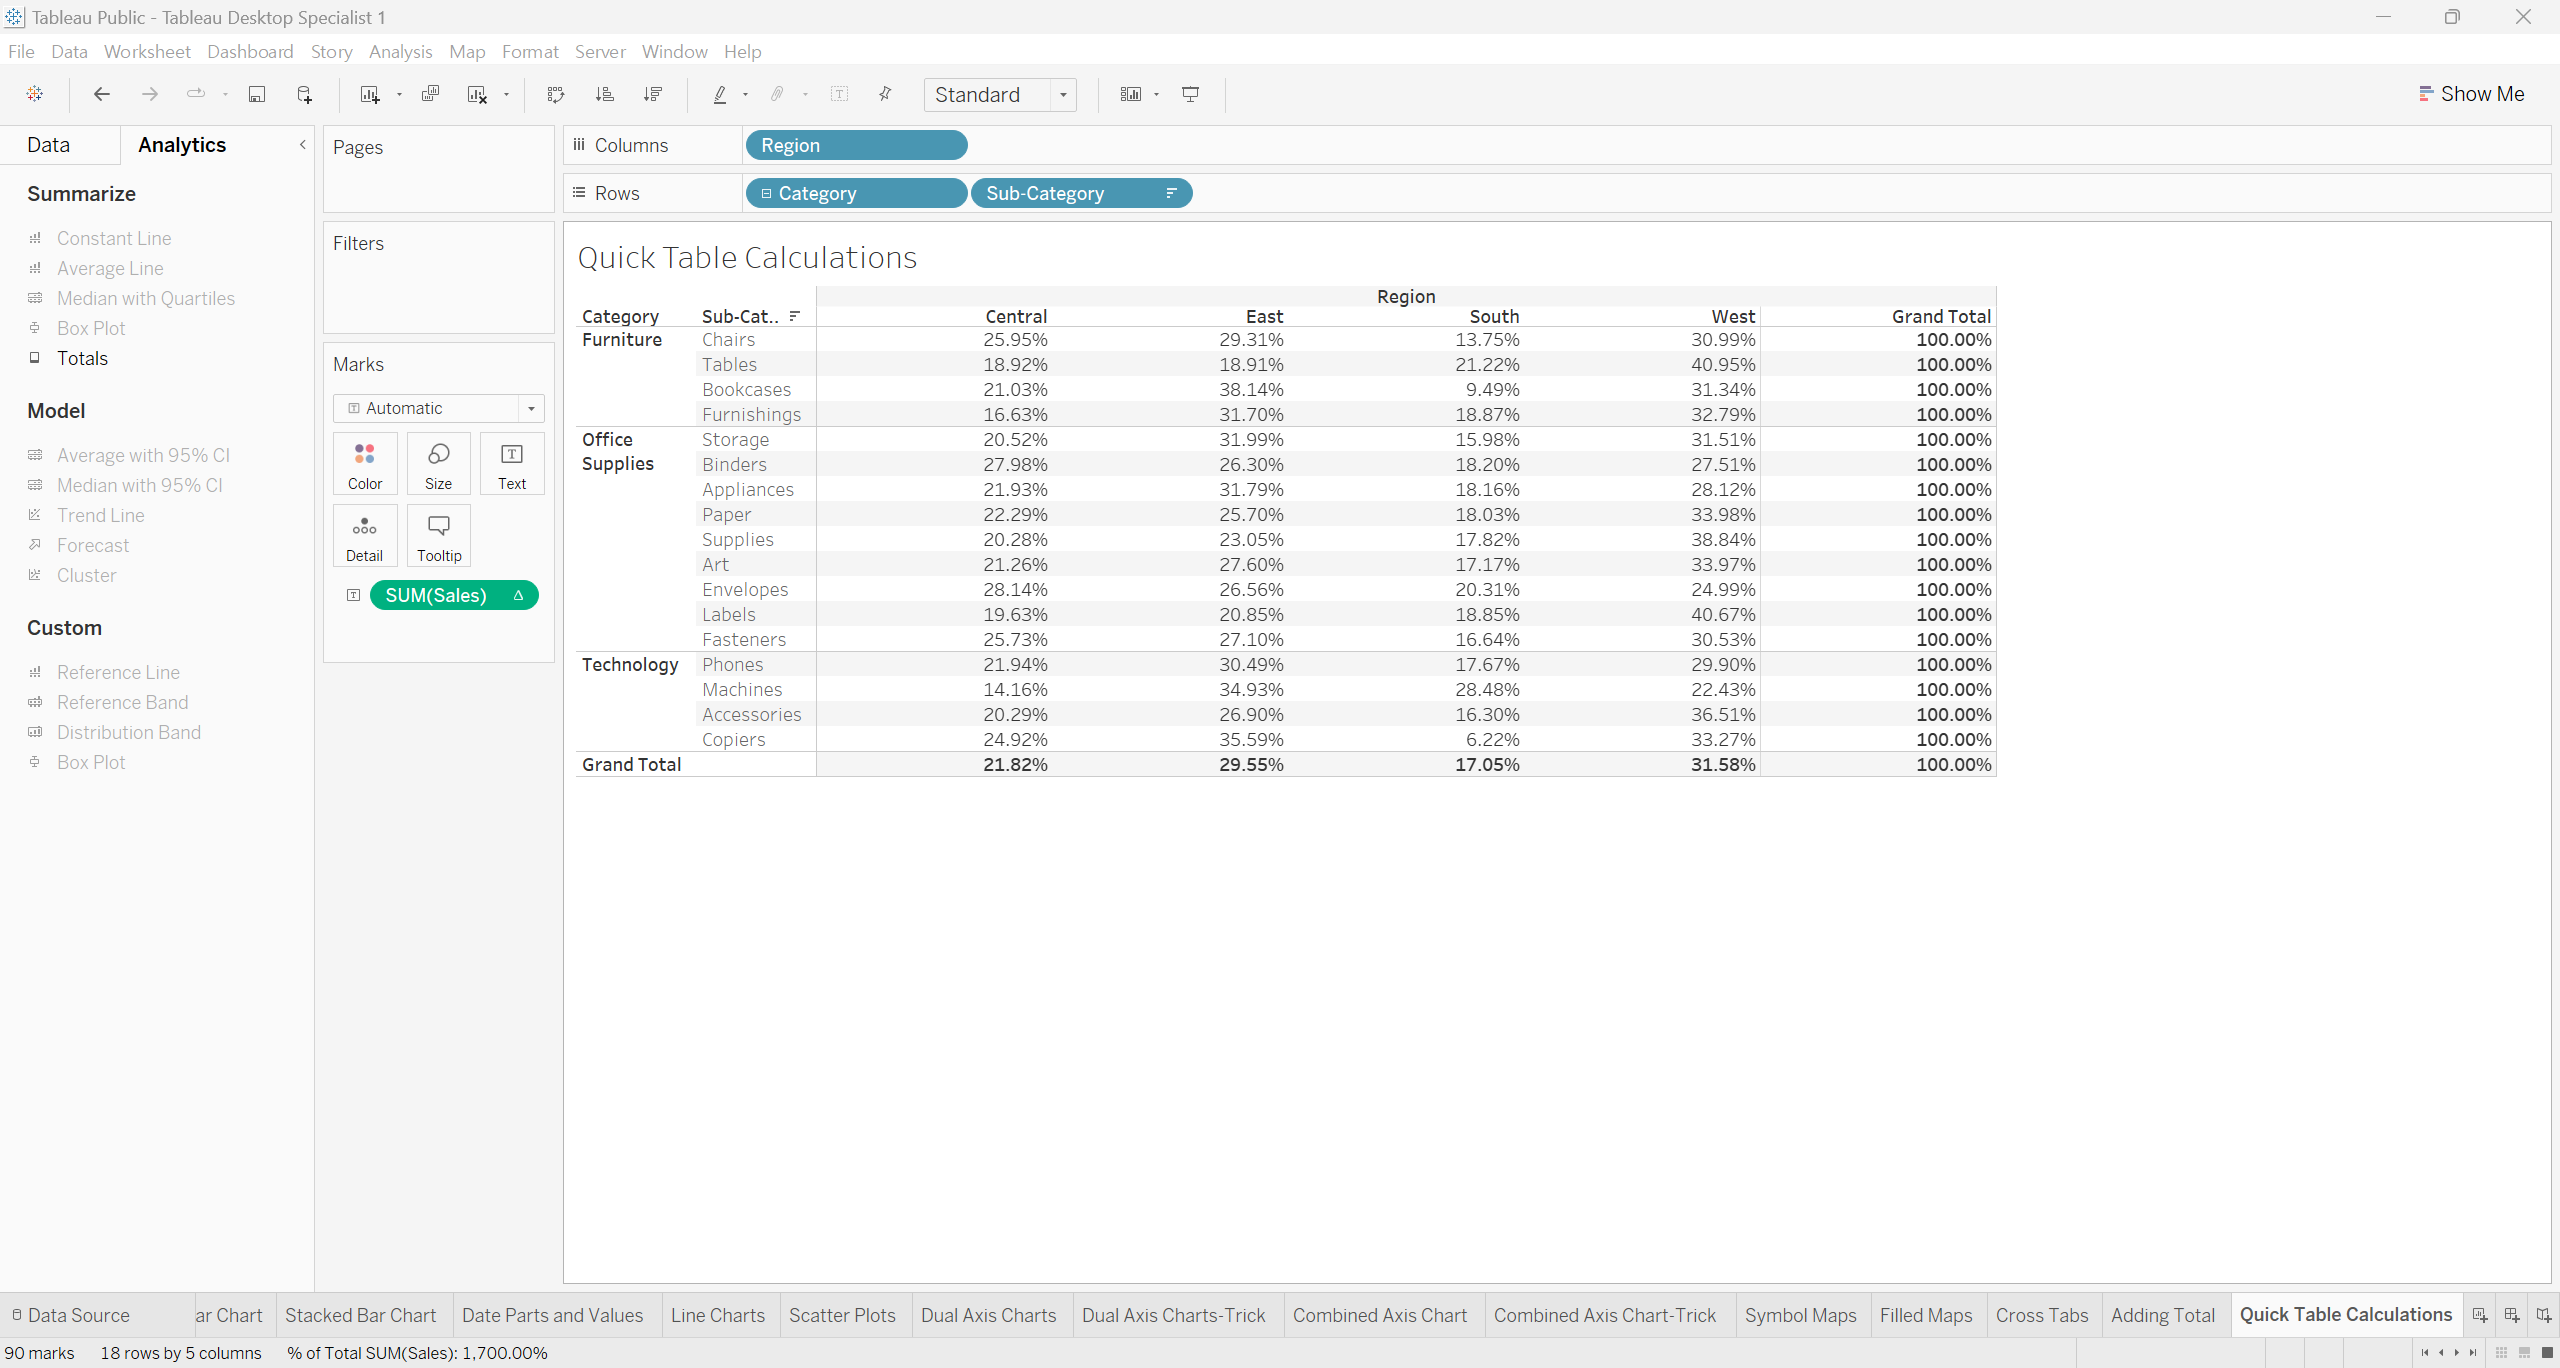Duplicate the worksheet with the toolbar icon

tap(430, 94)
